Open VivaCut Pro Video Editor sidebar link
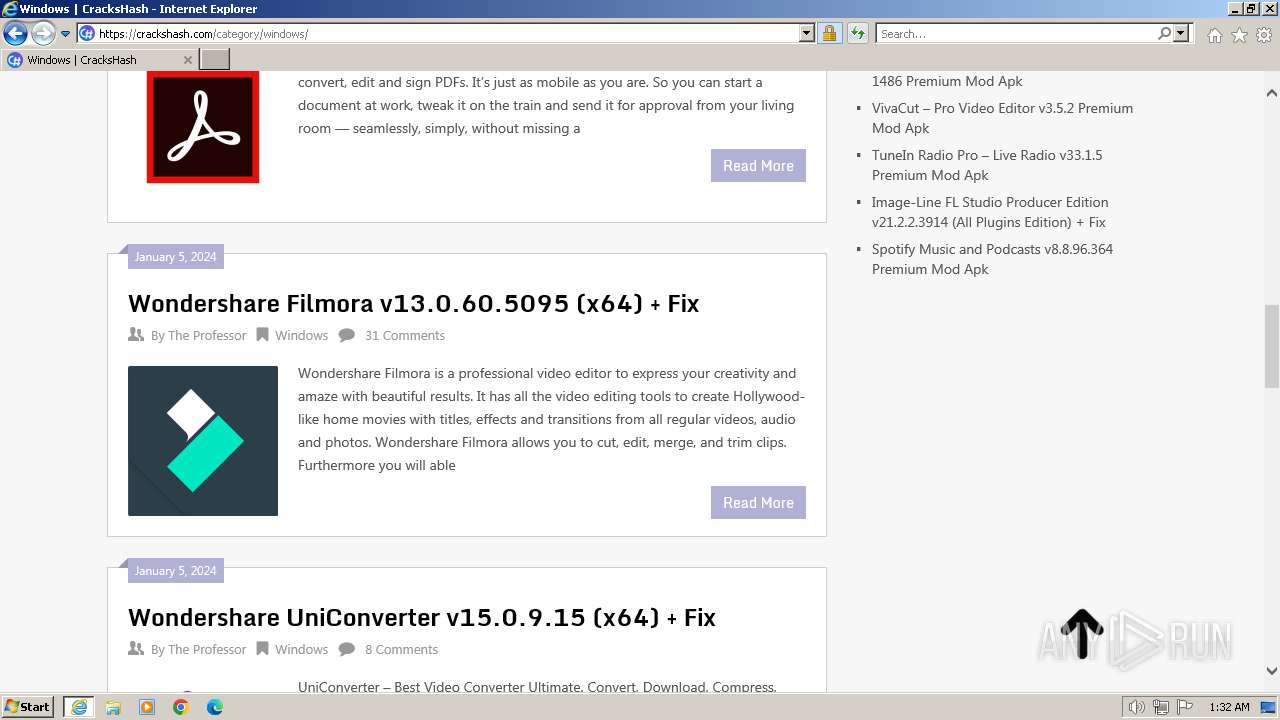The width and height of the screenshot is (1280, 720). point(1002,118)
